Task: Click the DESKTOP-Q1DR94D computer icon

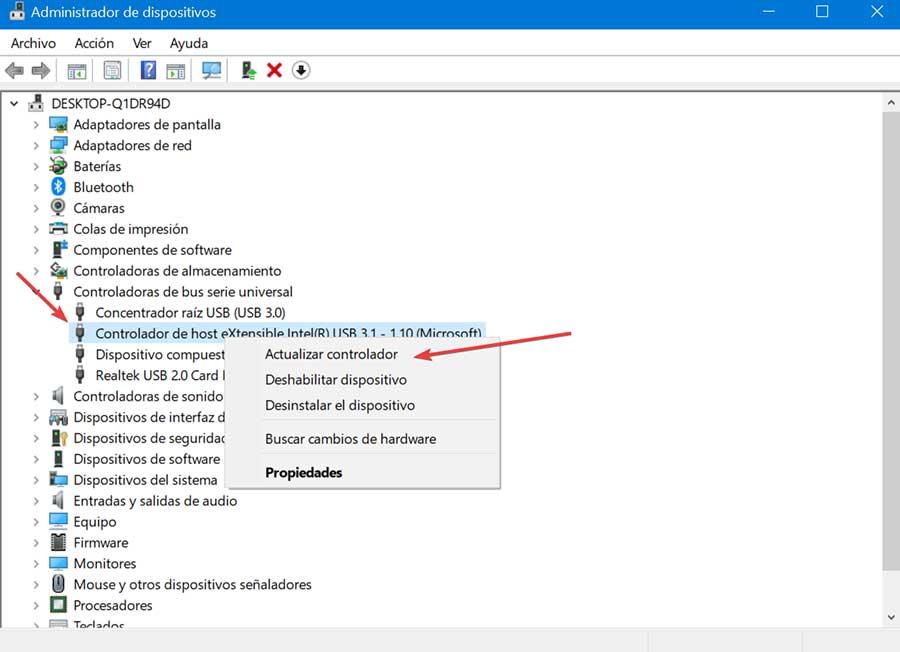Action: click(x=36, y=103)
